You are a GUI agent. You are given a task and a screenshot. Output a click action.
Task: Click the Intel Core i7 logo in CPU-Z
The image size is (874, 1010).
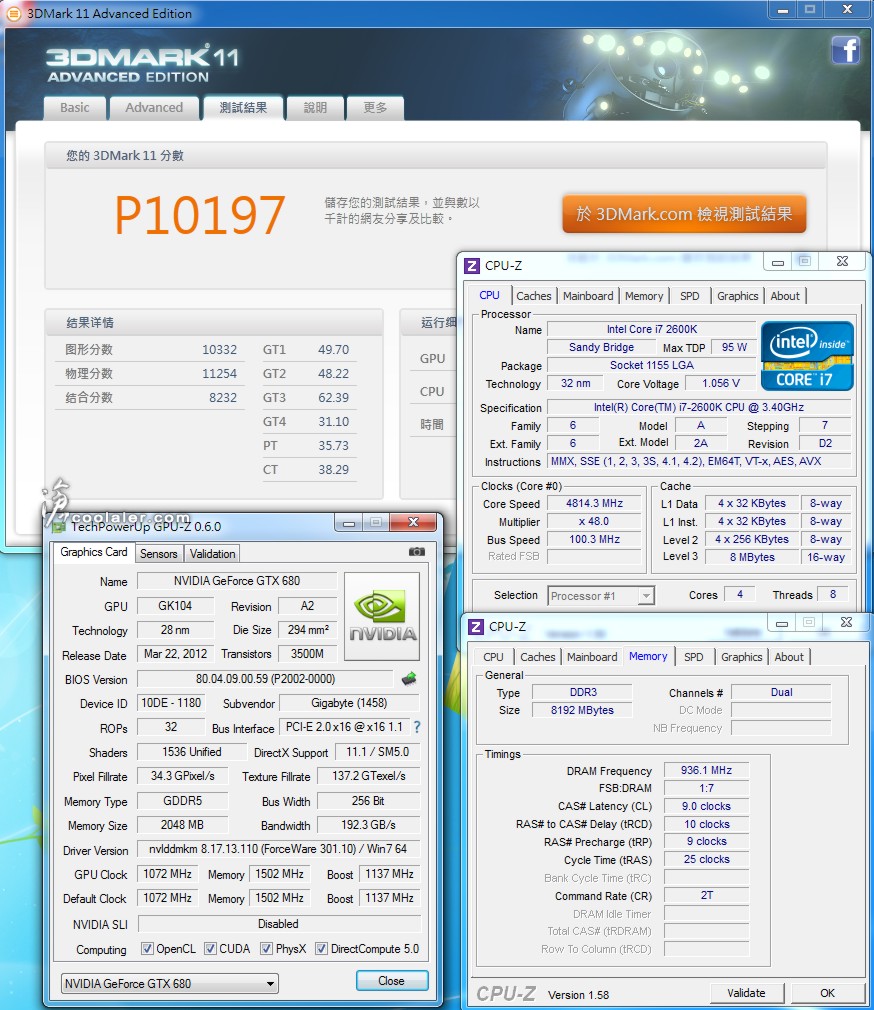(807, 356)
